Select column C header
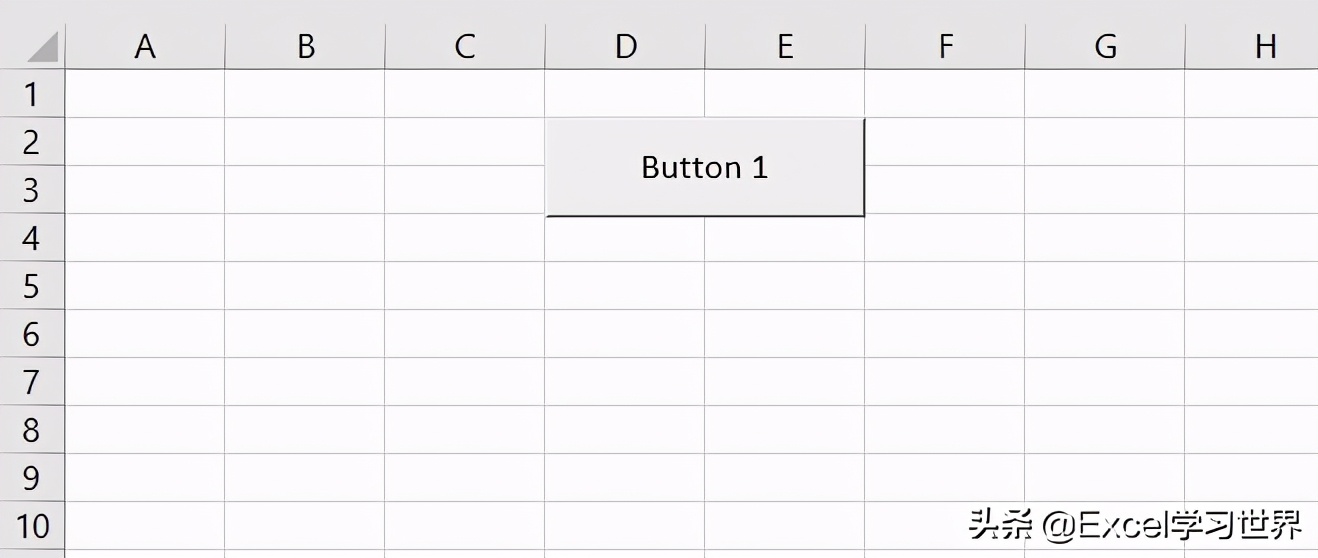This screenshot has height=558, width=1318. click(x=465, y=46)
